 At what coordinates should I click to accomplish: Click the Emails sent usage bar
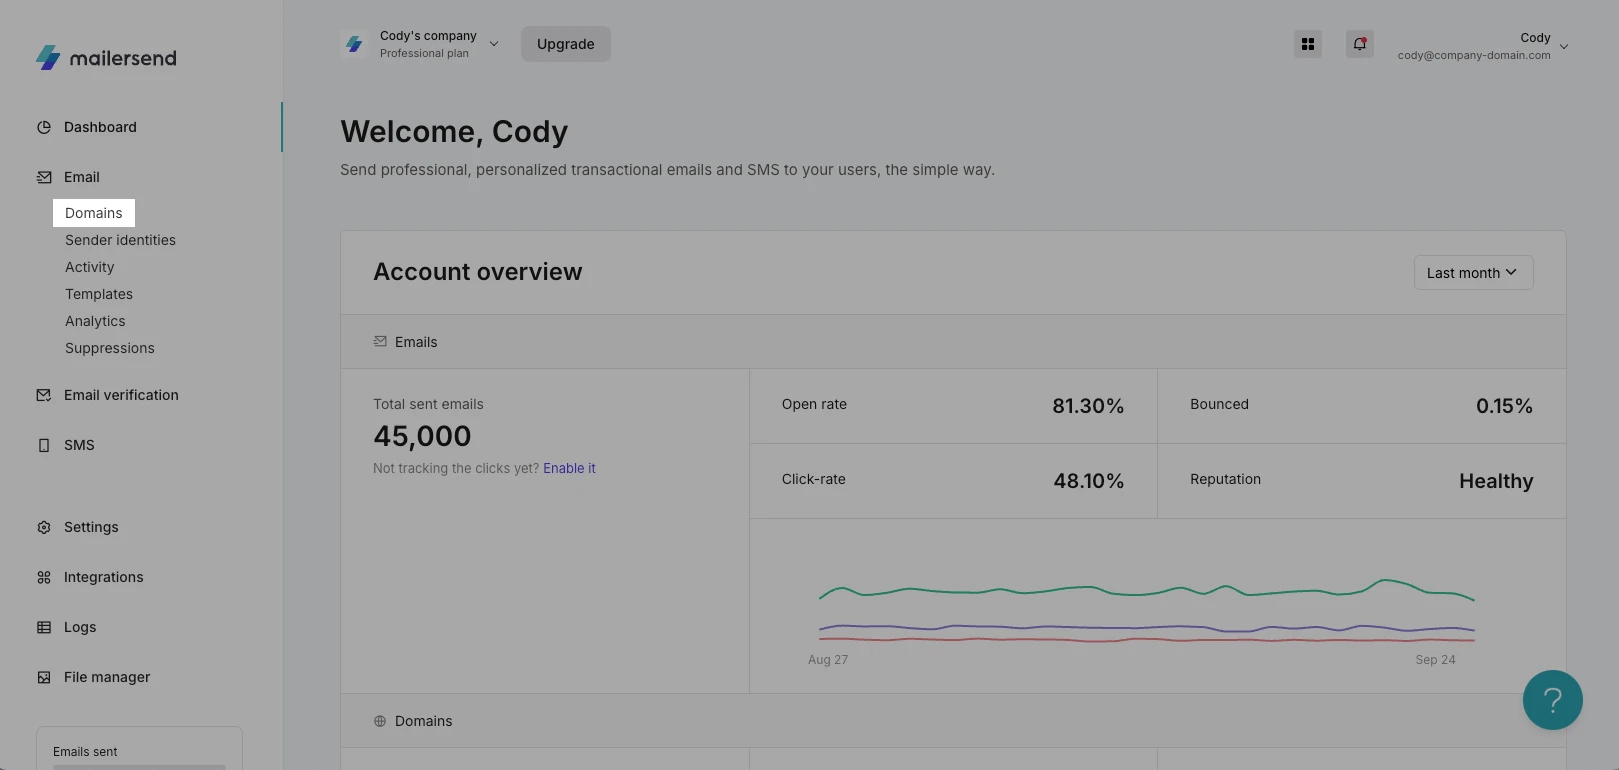[139, 765]
